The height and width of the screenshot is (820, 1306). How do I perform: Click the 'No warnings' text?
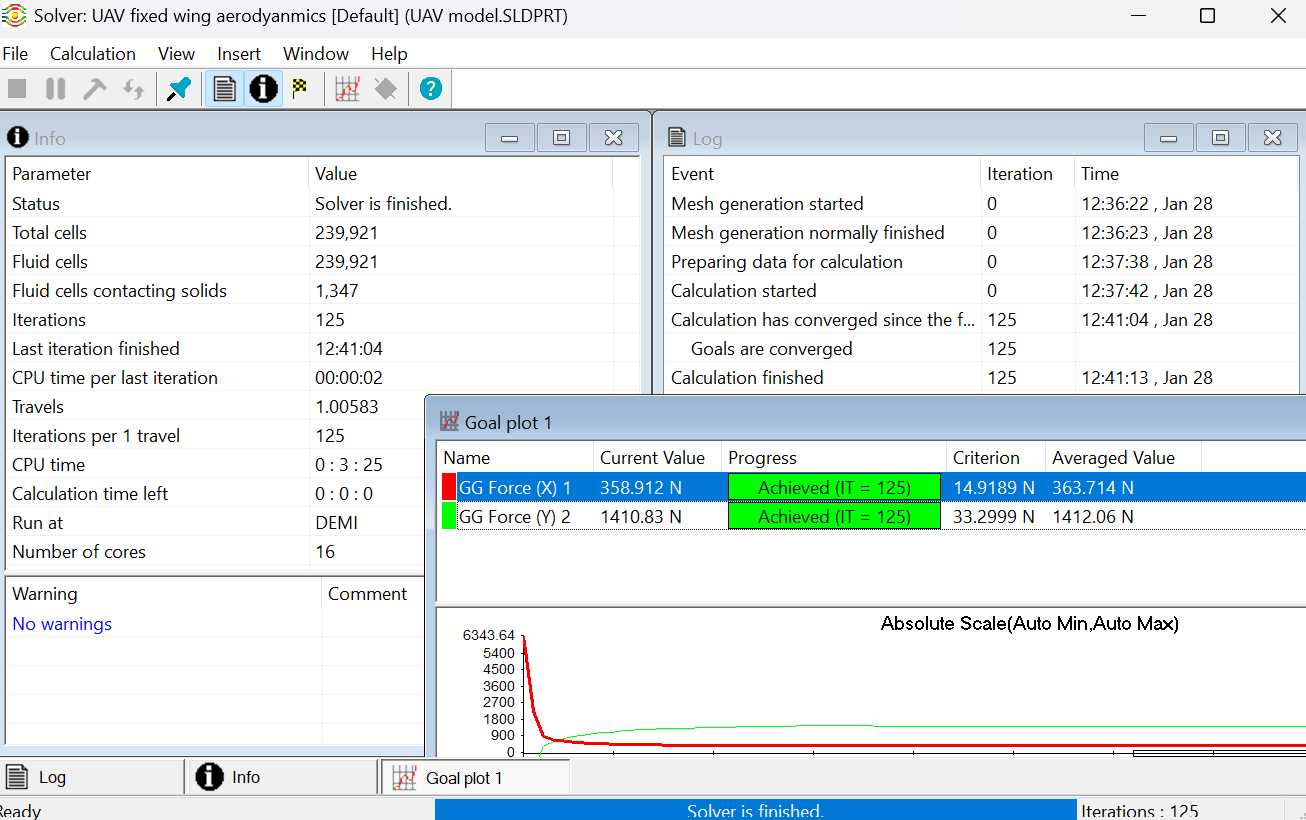(x=62, y=624)
